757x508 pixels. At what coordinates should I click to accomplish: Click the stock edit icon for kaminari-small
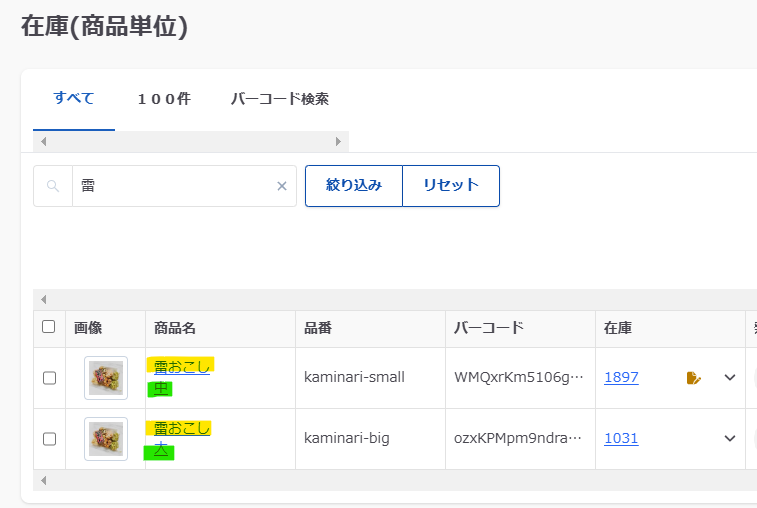click(694, 378)
